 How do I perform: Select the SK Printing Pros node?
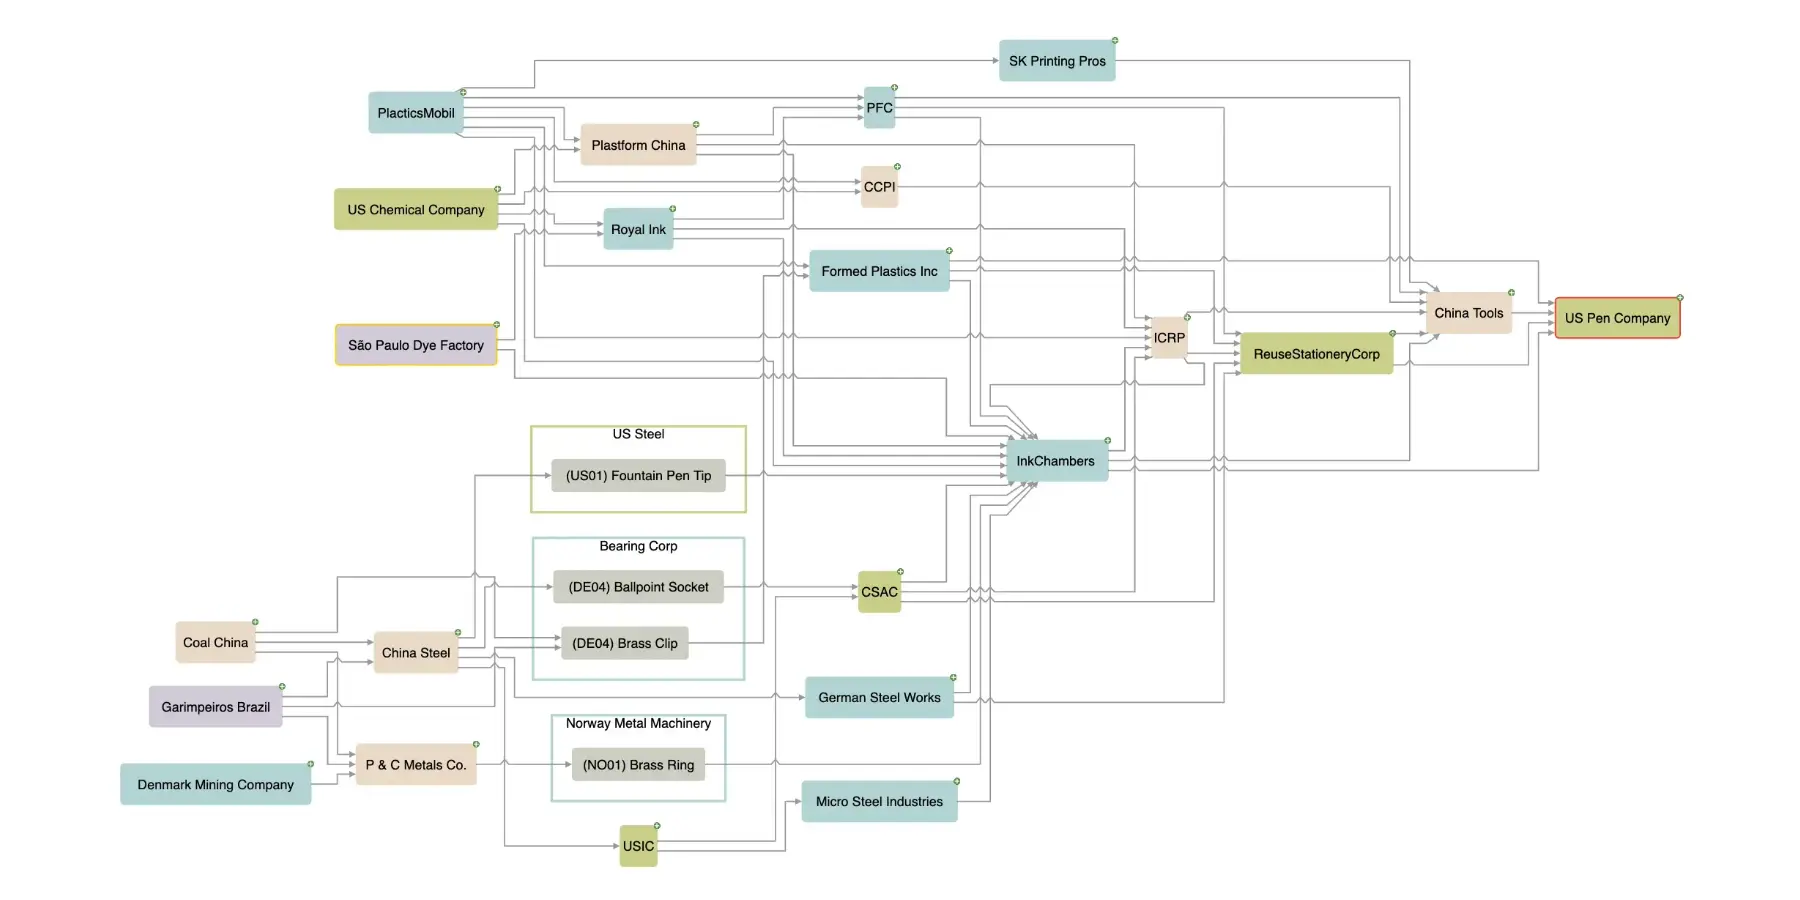[1057, 61]
